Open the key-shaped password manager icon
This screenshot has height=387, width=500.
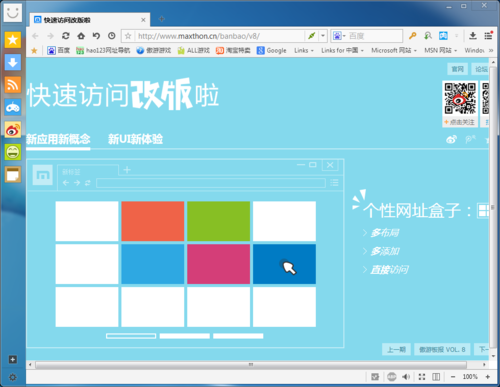click(x=412, y=36)
